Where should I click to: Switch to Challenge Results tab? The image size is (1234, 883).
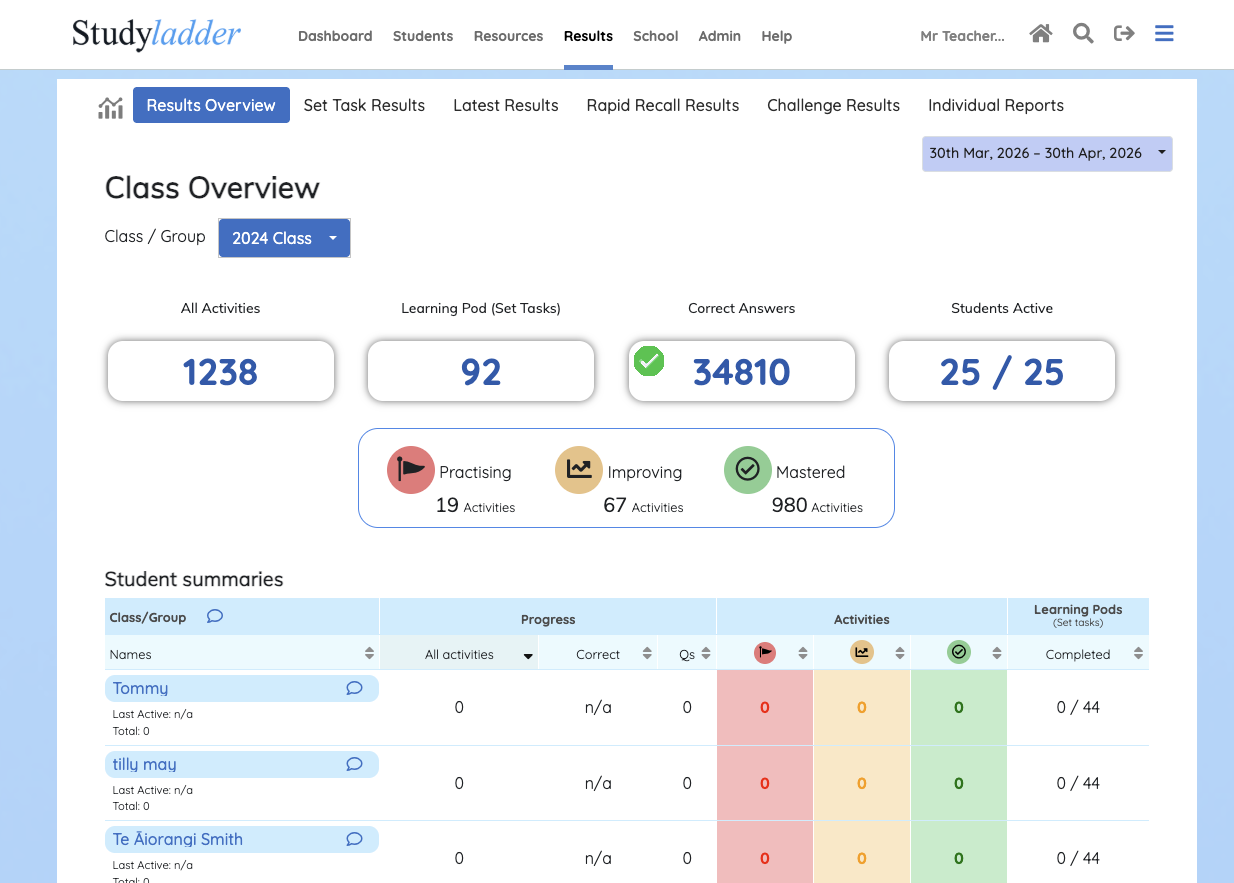click(x=833, y=105)
